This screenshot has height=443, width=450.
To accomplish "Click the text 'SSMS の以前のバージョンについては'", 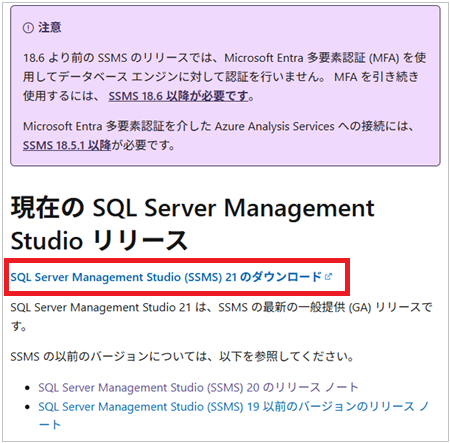I will tap(182, 357).
